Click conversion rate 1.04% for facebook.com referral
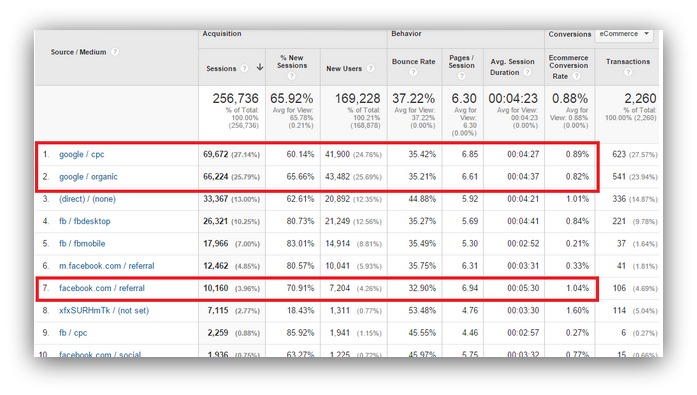Screen dimensions: 697x395 577,288
